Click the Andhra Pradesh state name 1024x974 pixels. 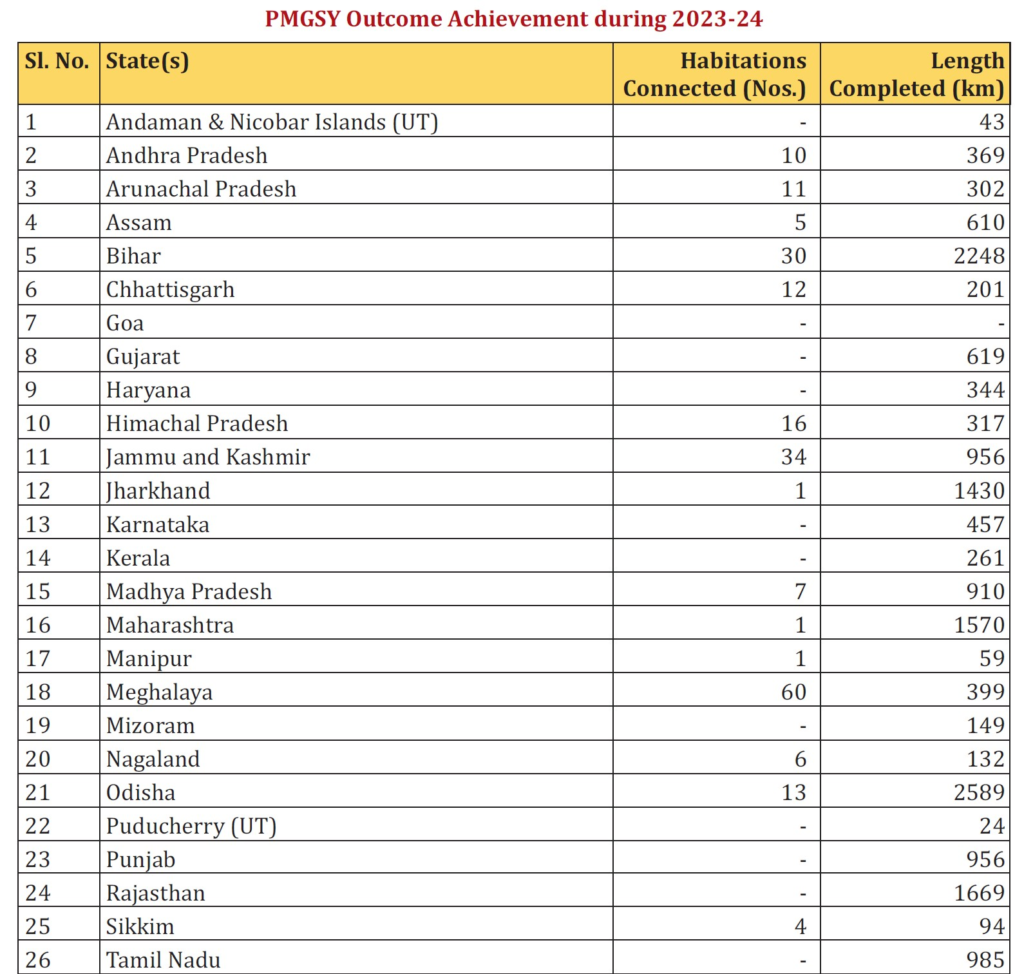(187, 155)
